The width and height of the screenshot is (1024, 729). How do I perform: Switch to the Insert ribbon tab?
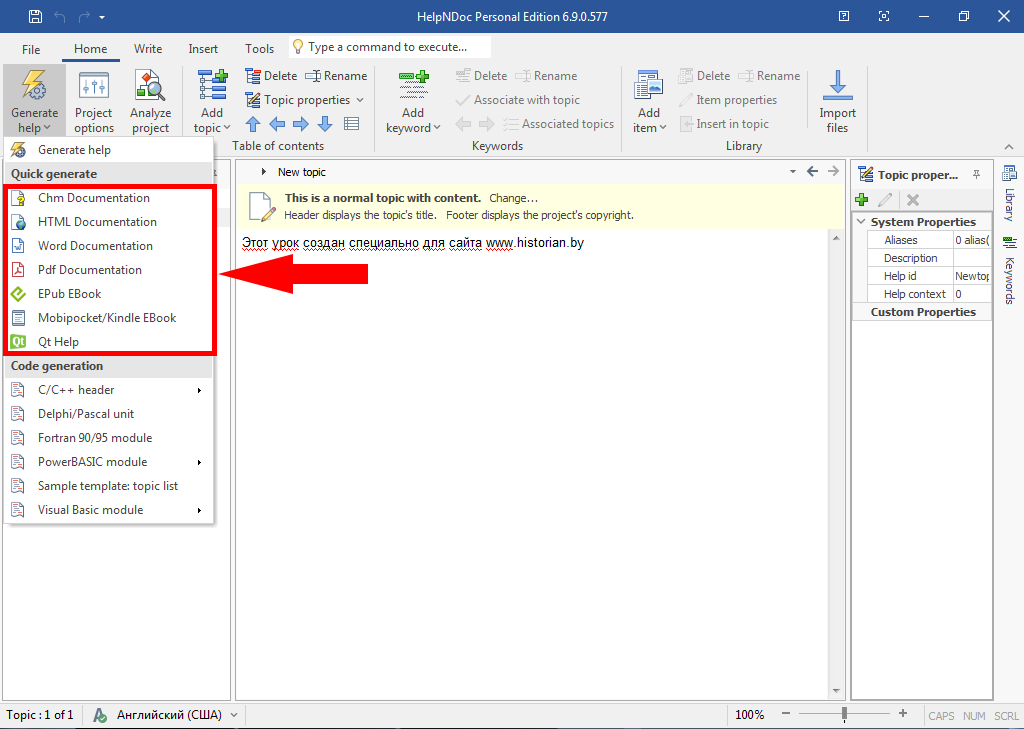tap(203, 49)
